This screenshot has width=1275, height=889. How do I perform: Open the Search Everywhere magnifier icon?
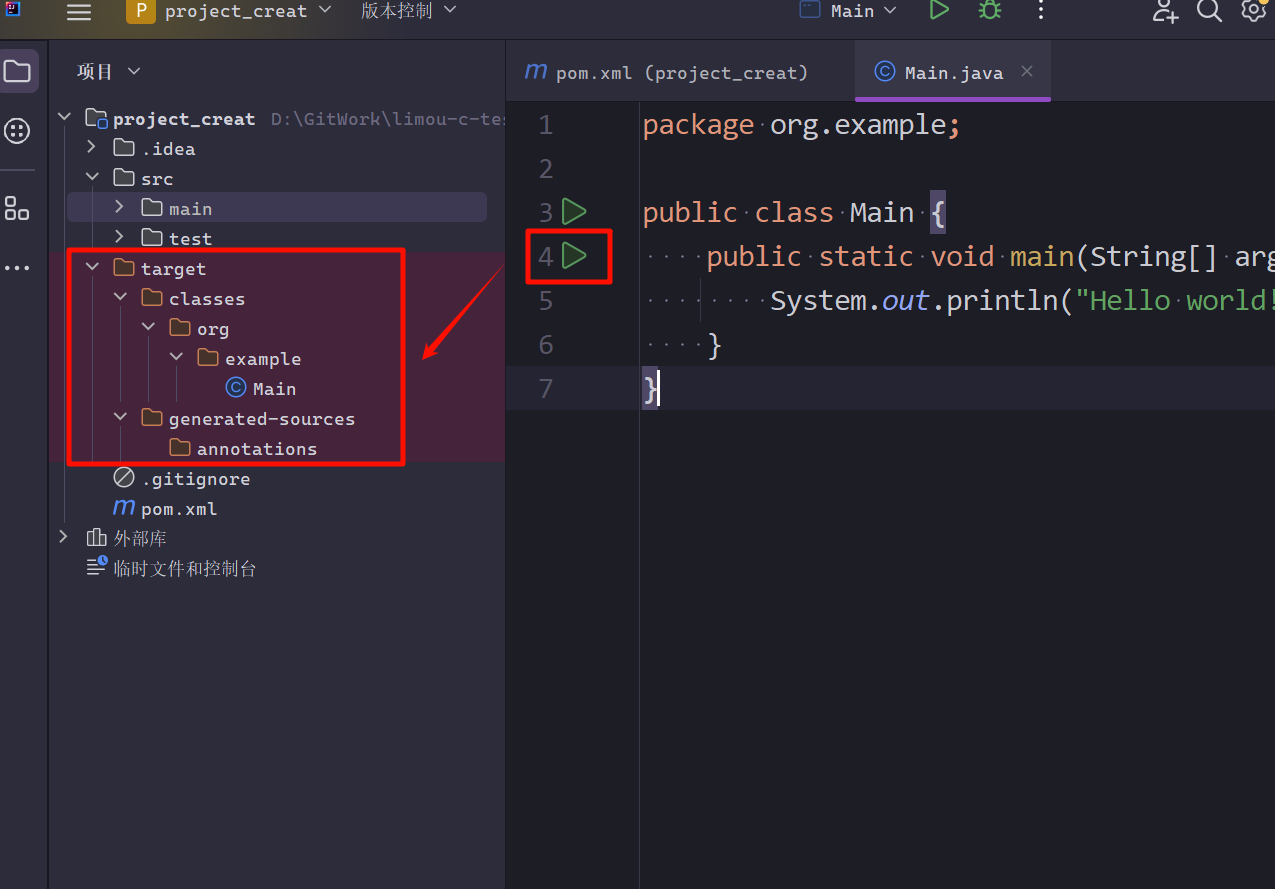[1209, 11]
